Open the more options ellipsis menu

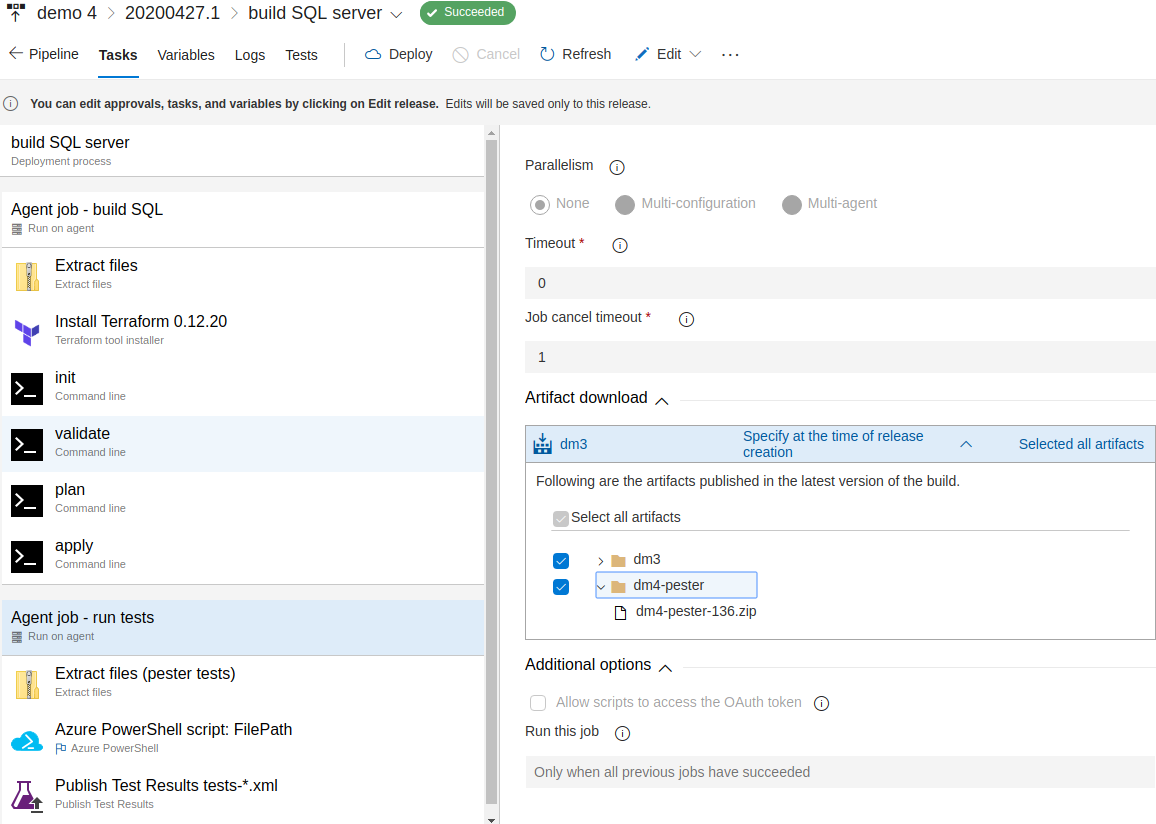730,55
